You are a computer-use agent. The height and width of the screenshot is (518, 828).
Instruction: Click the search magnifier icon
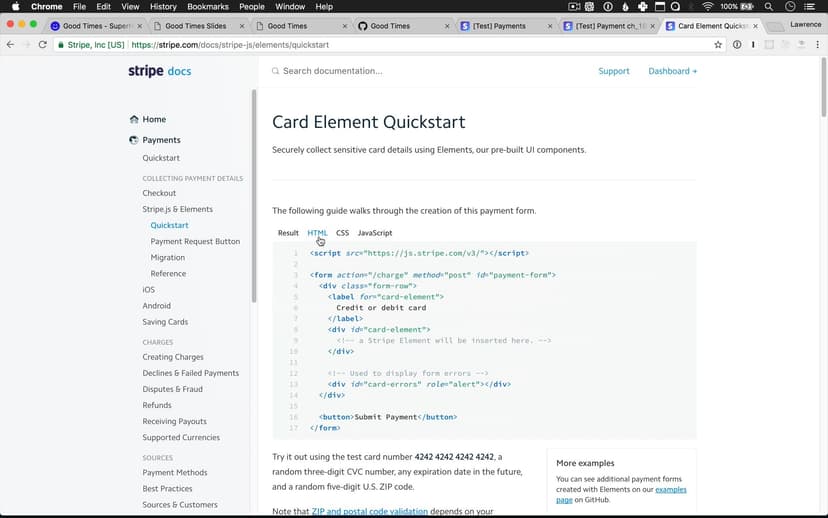click(276, 71)
